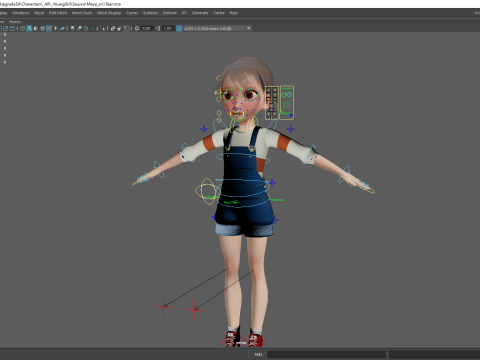The width and height of the screenshot is (480, 360).
Task: Open the Windows menu
Action: click(x=21, y=13)
